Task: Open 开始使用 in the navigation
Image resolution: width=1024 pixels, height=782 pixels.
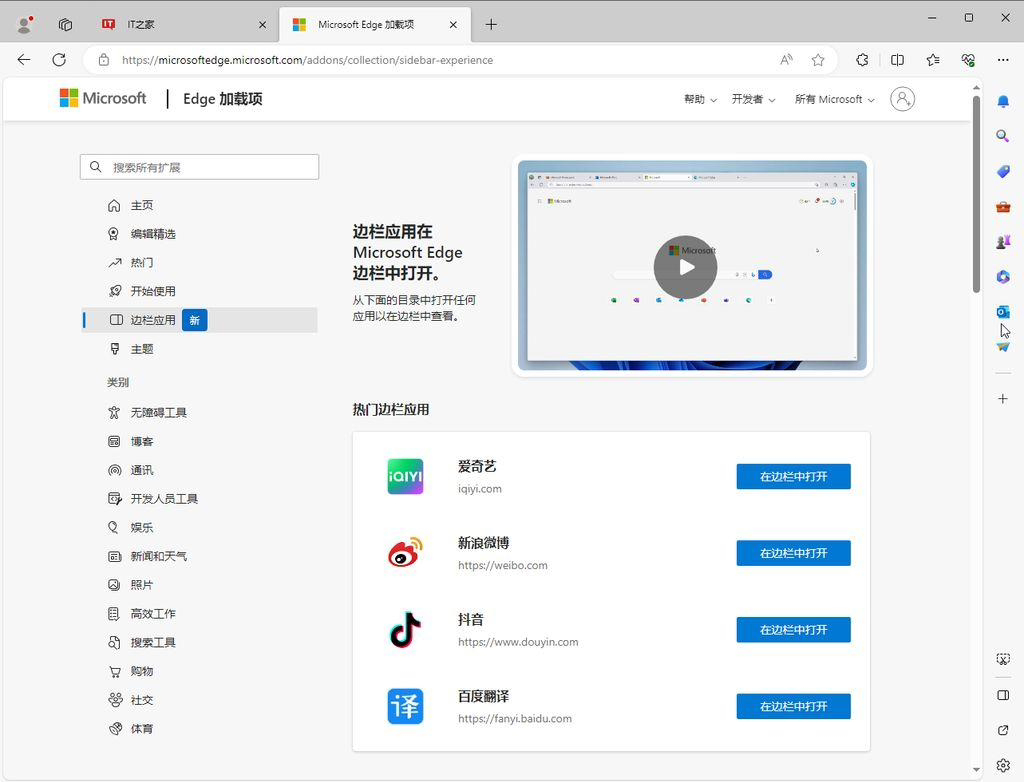Action: pyautogui.click(x=200, y=291)
